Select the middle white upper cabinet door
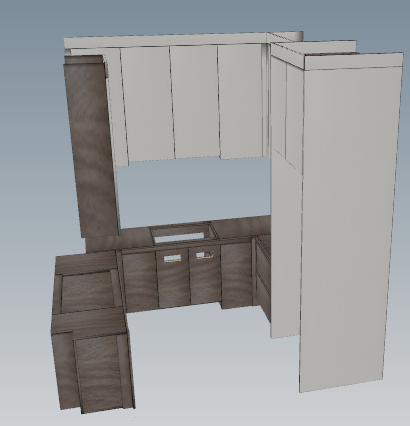Screen dimensions: 410x426 pos(195,102)
